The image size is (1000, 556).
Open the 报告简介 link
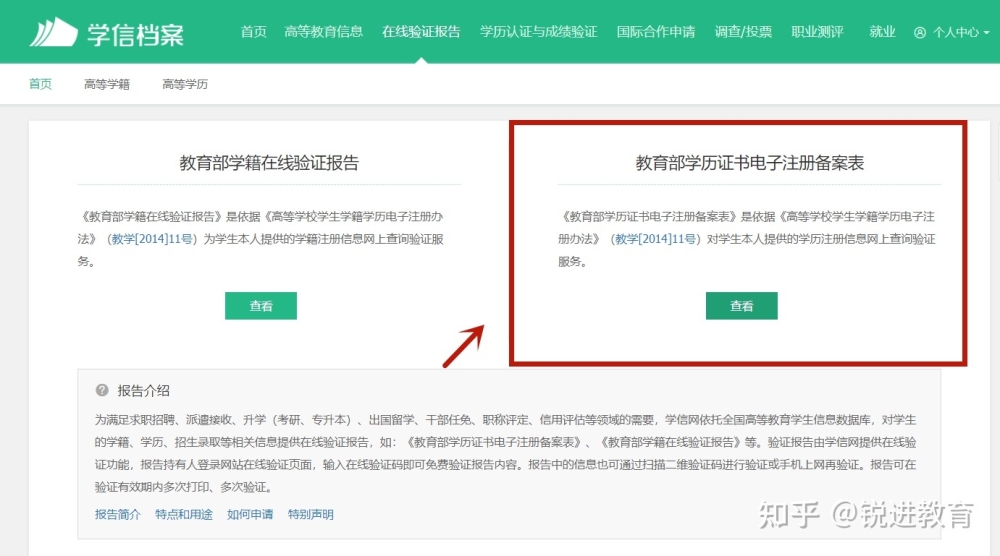(x=117, y=515)
